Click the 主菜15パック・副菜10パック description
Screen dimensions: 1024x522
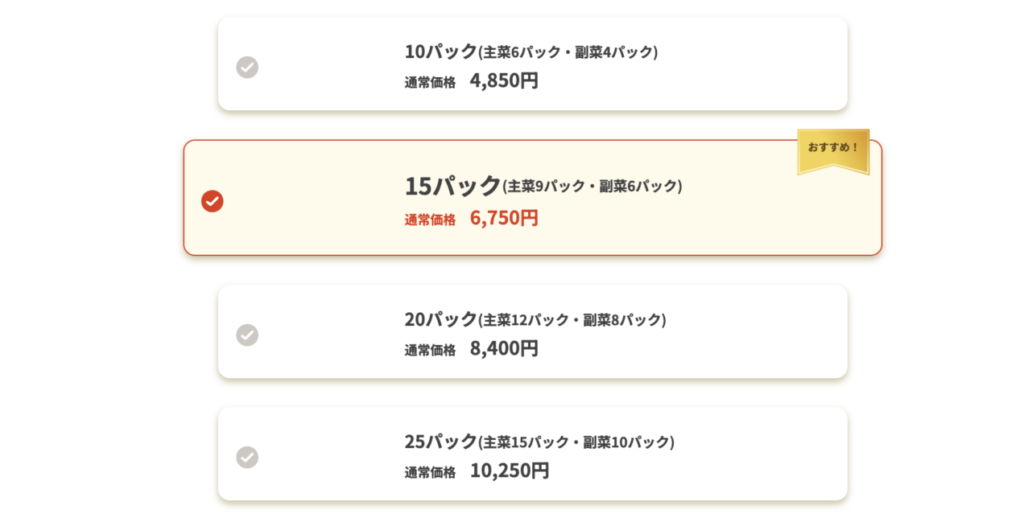click(576, 442)
